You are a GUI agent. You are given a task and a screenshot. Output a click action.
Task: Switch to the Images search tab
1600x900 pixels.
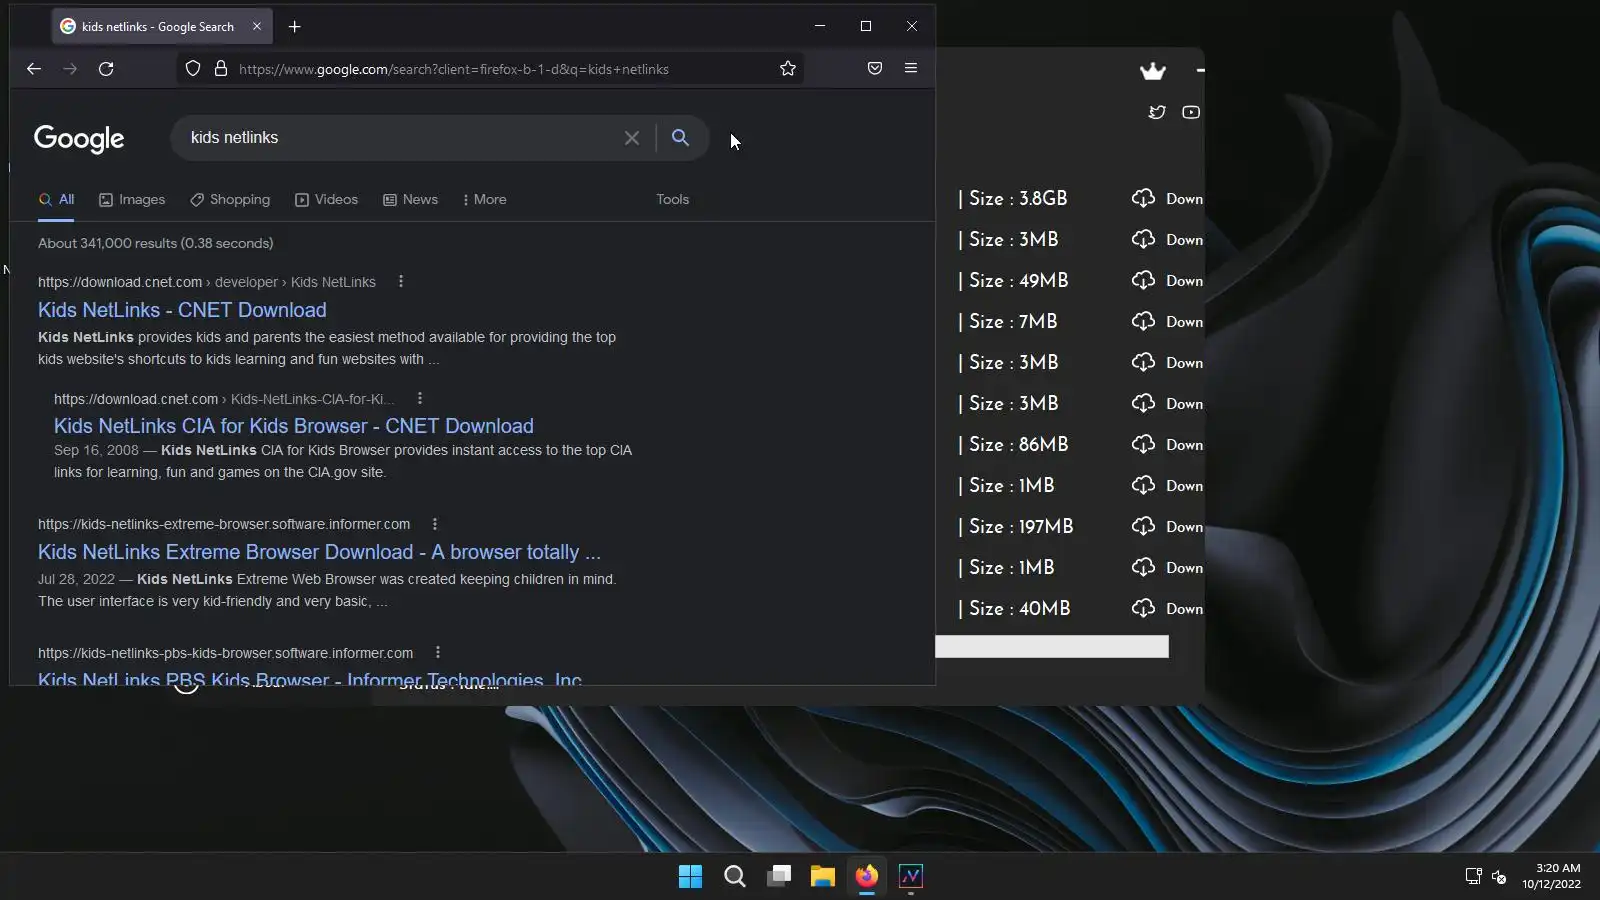point(132,199)
